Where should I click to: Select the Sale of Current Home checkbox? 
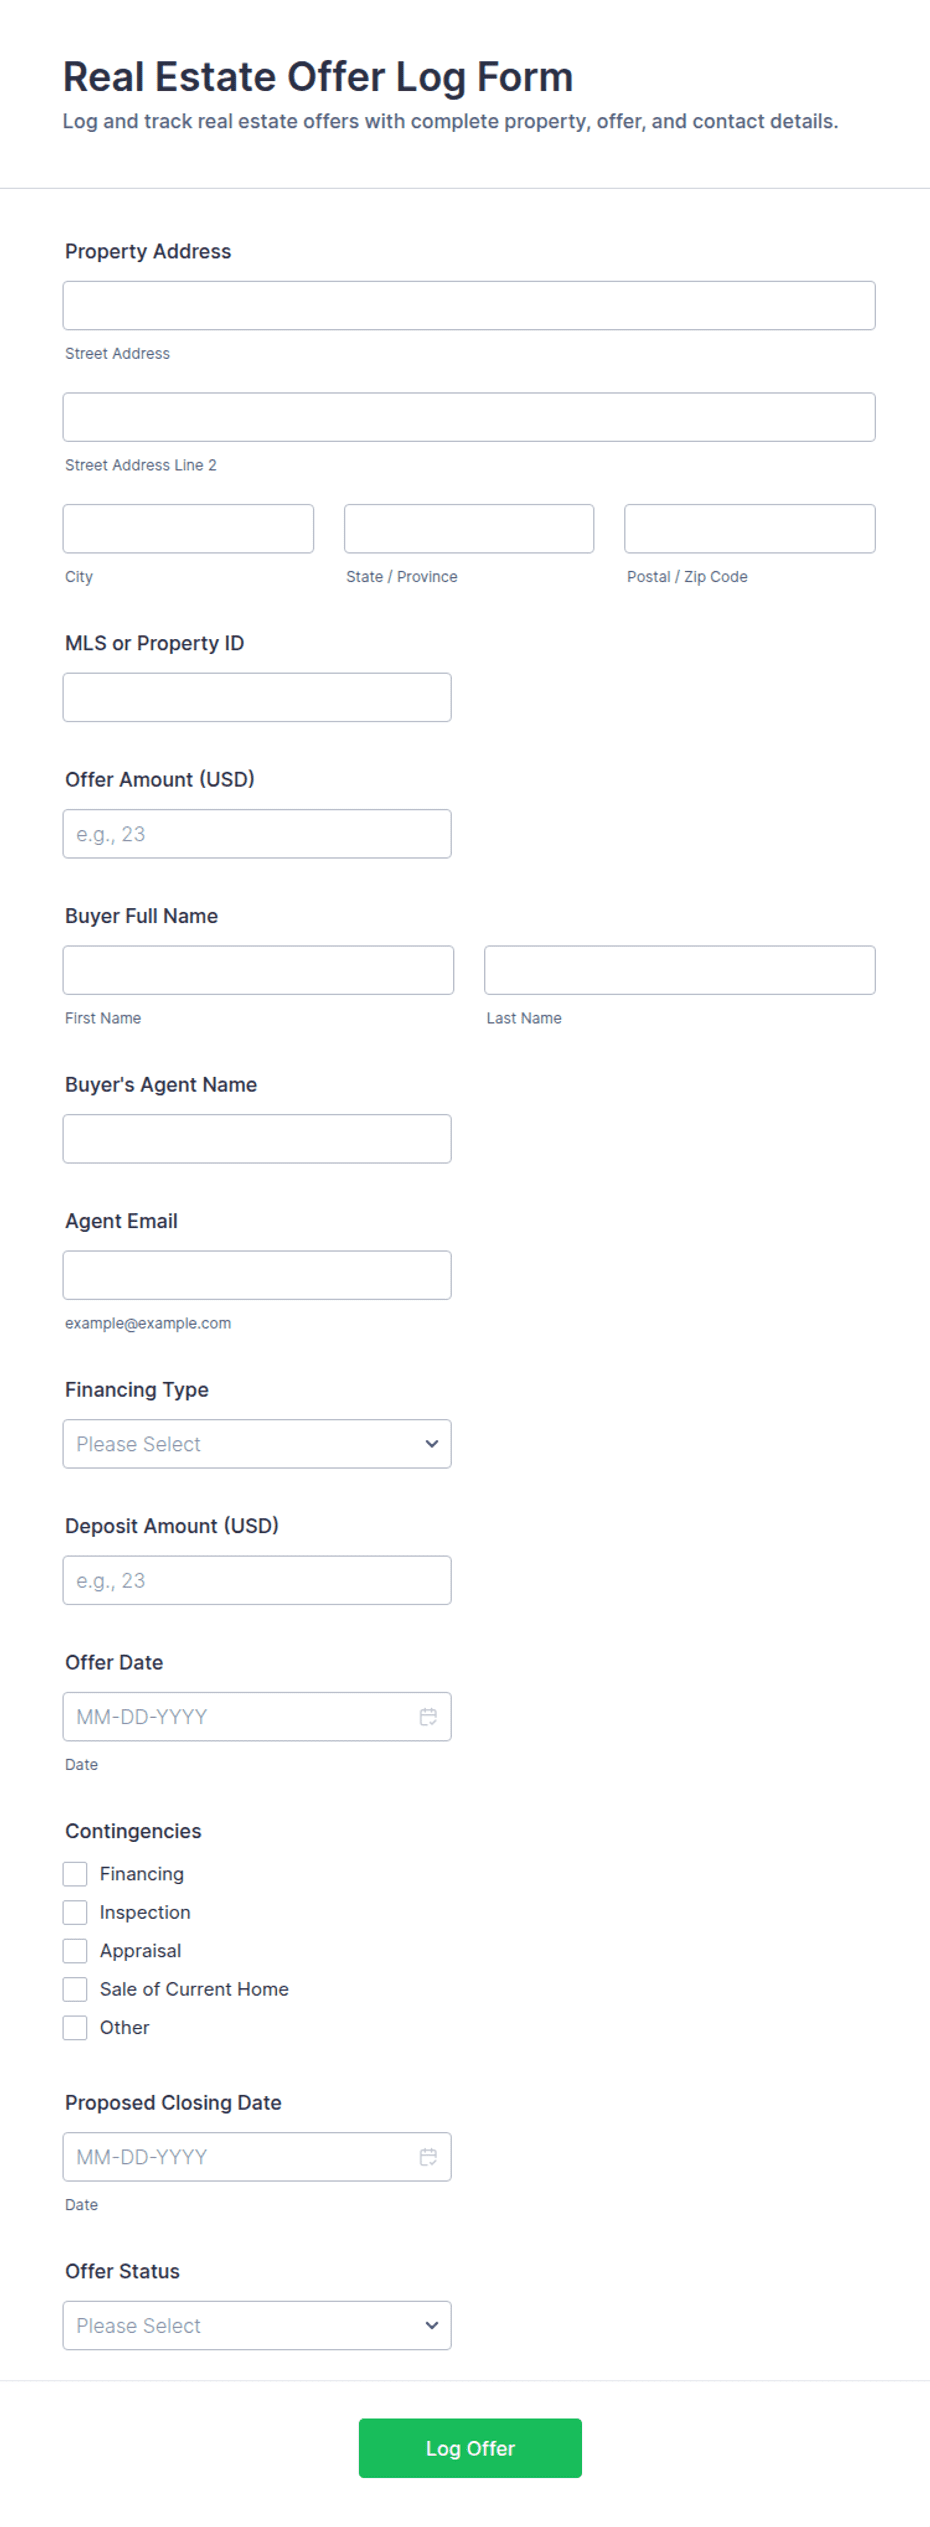pos(75,1989)
